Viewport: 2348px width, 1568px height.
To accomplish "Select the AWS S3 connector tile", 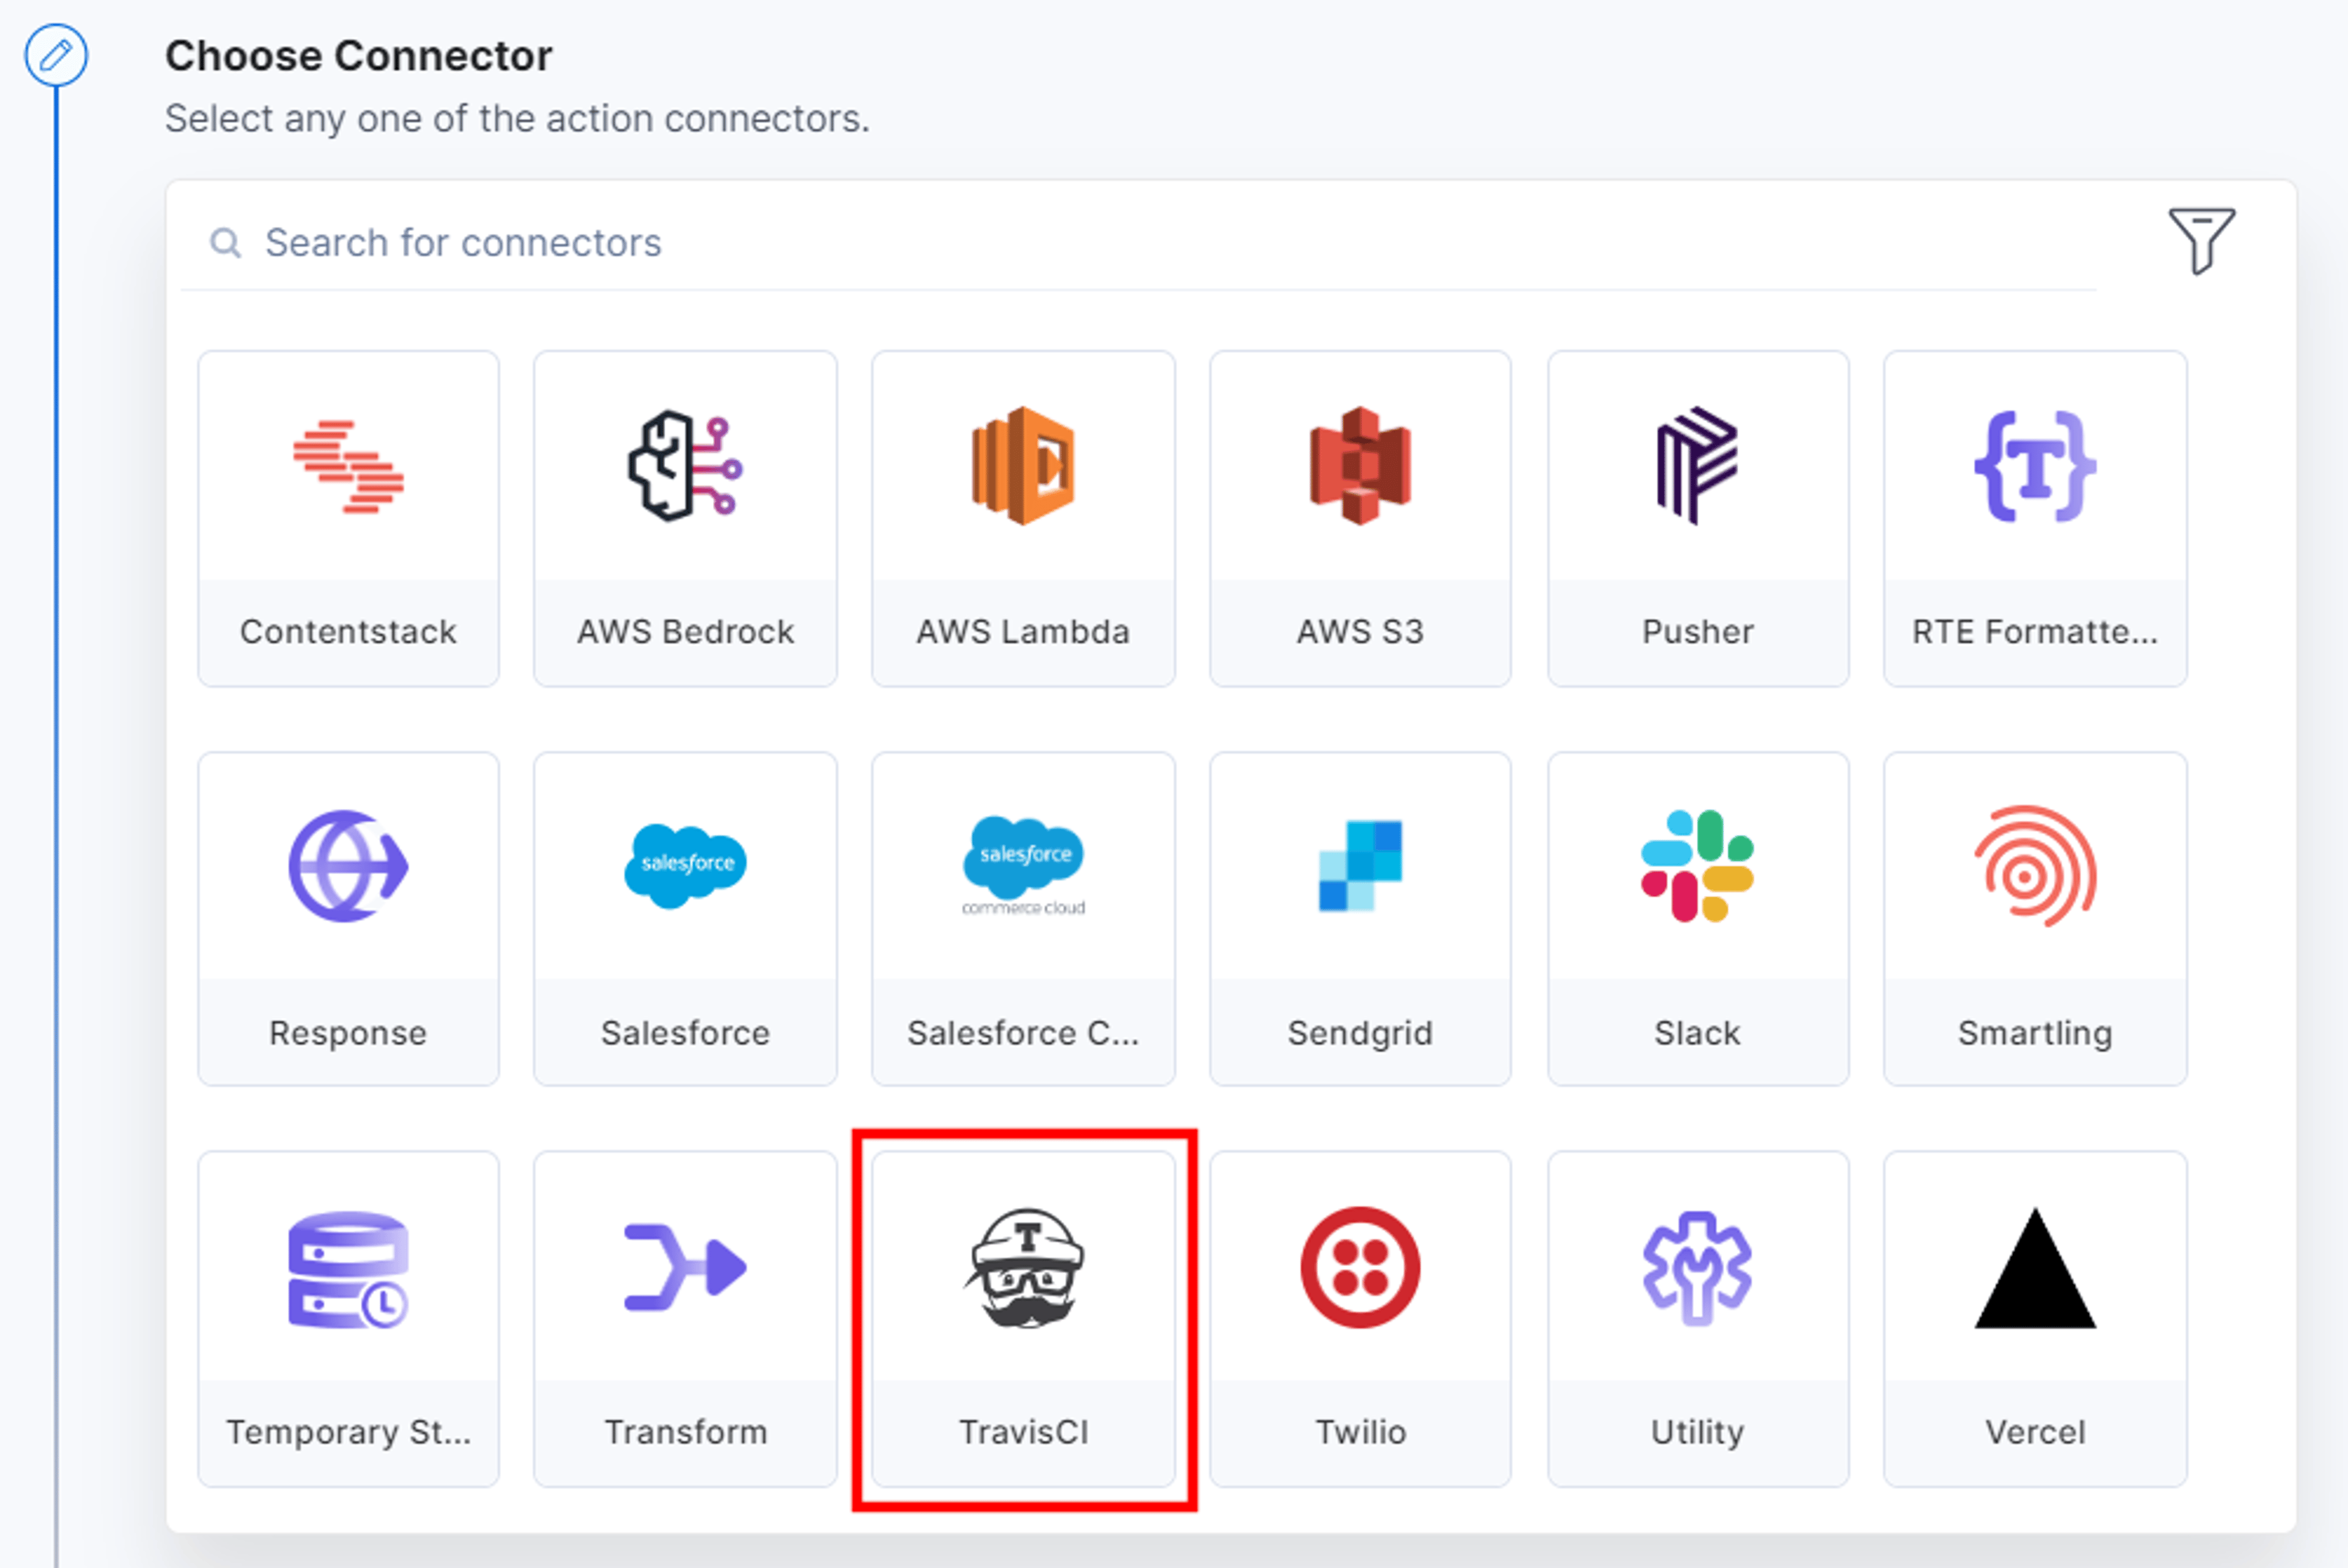I will coord(1360,518).
